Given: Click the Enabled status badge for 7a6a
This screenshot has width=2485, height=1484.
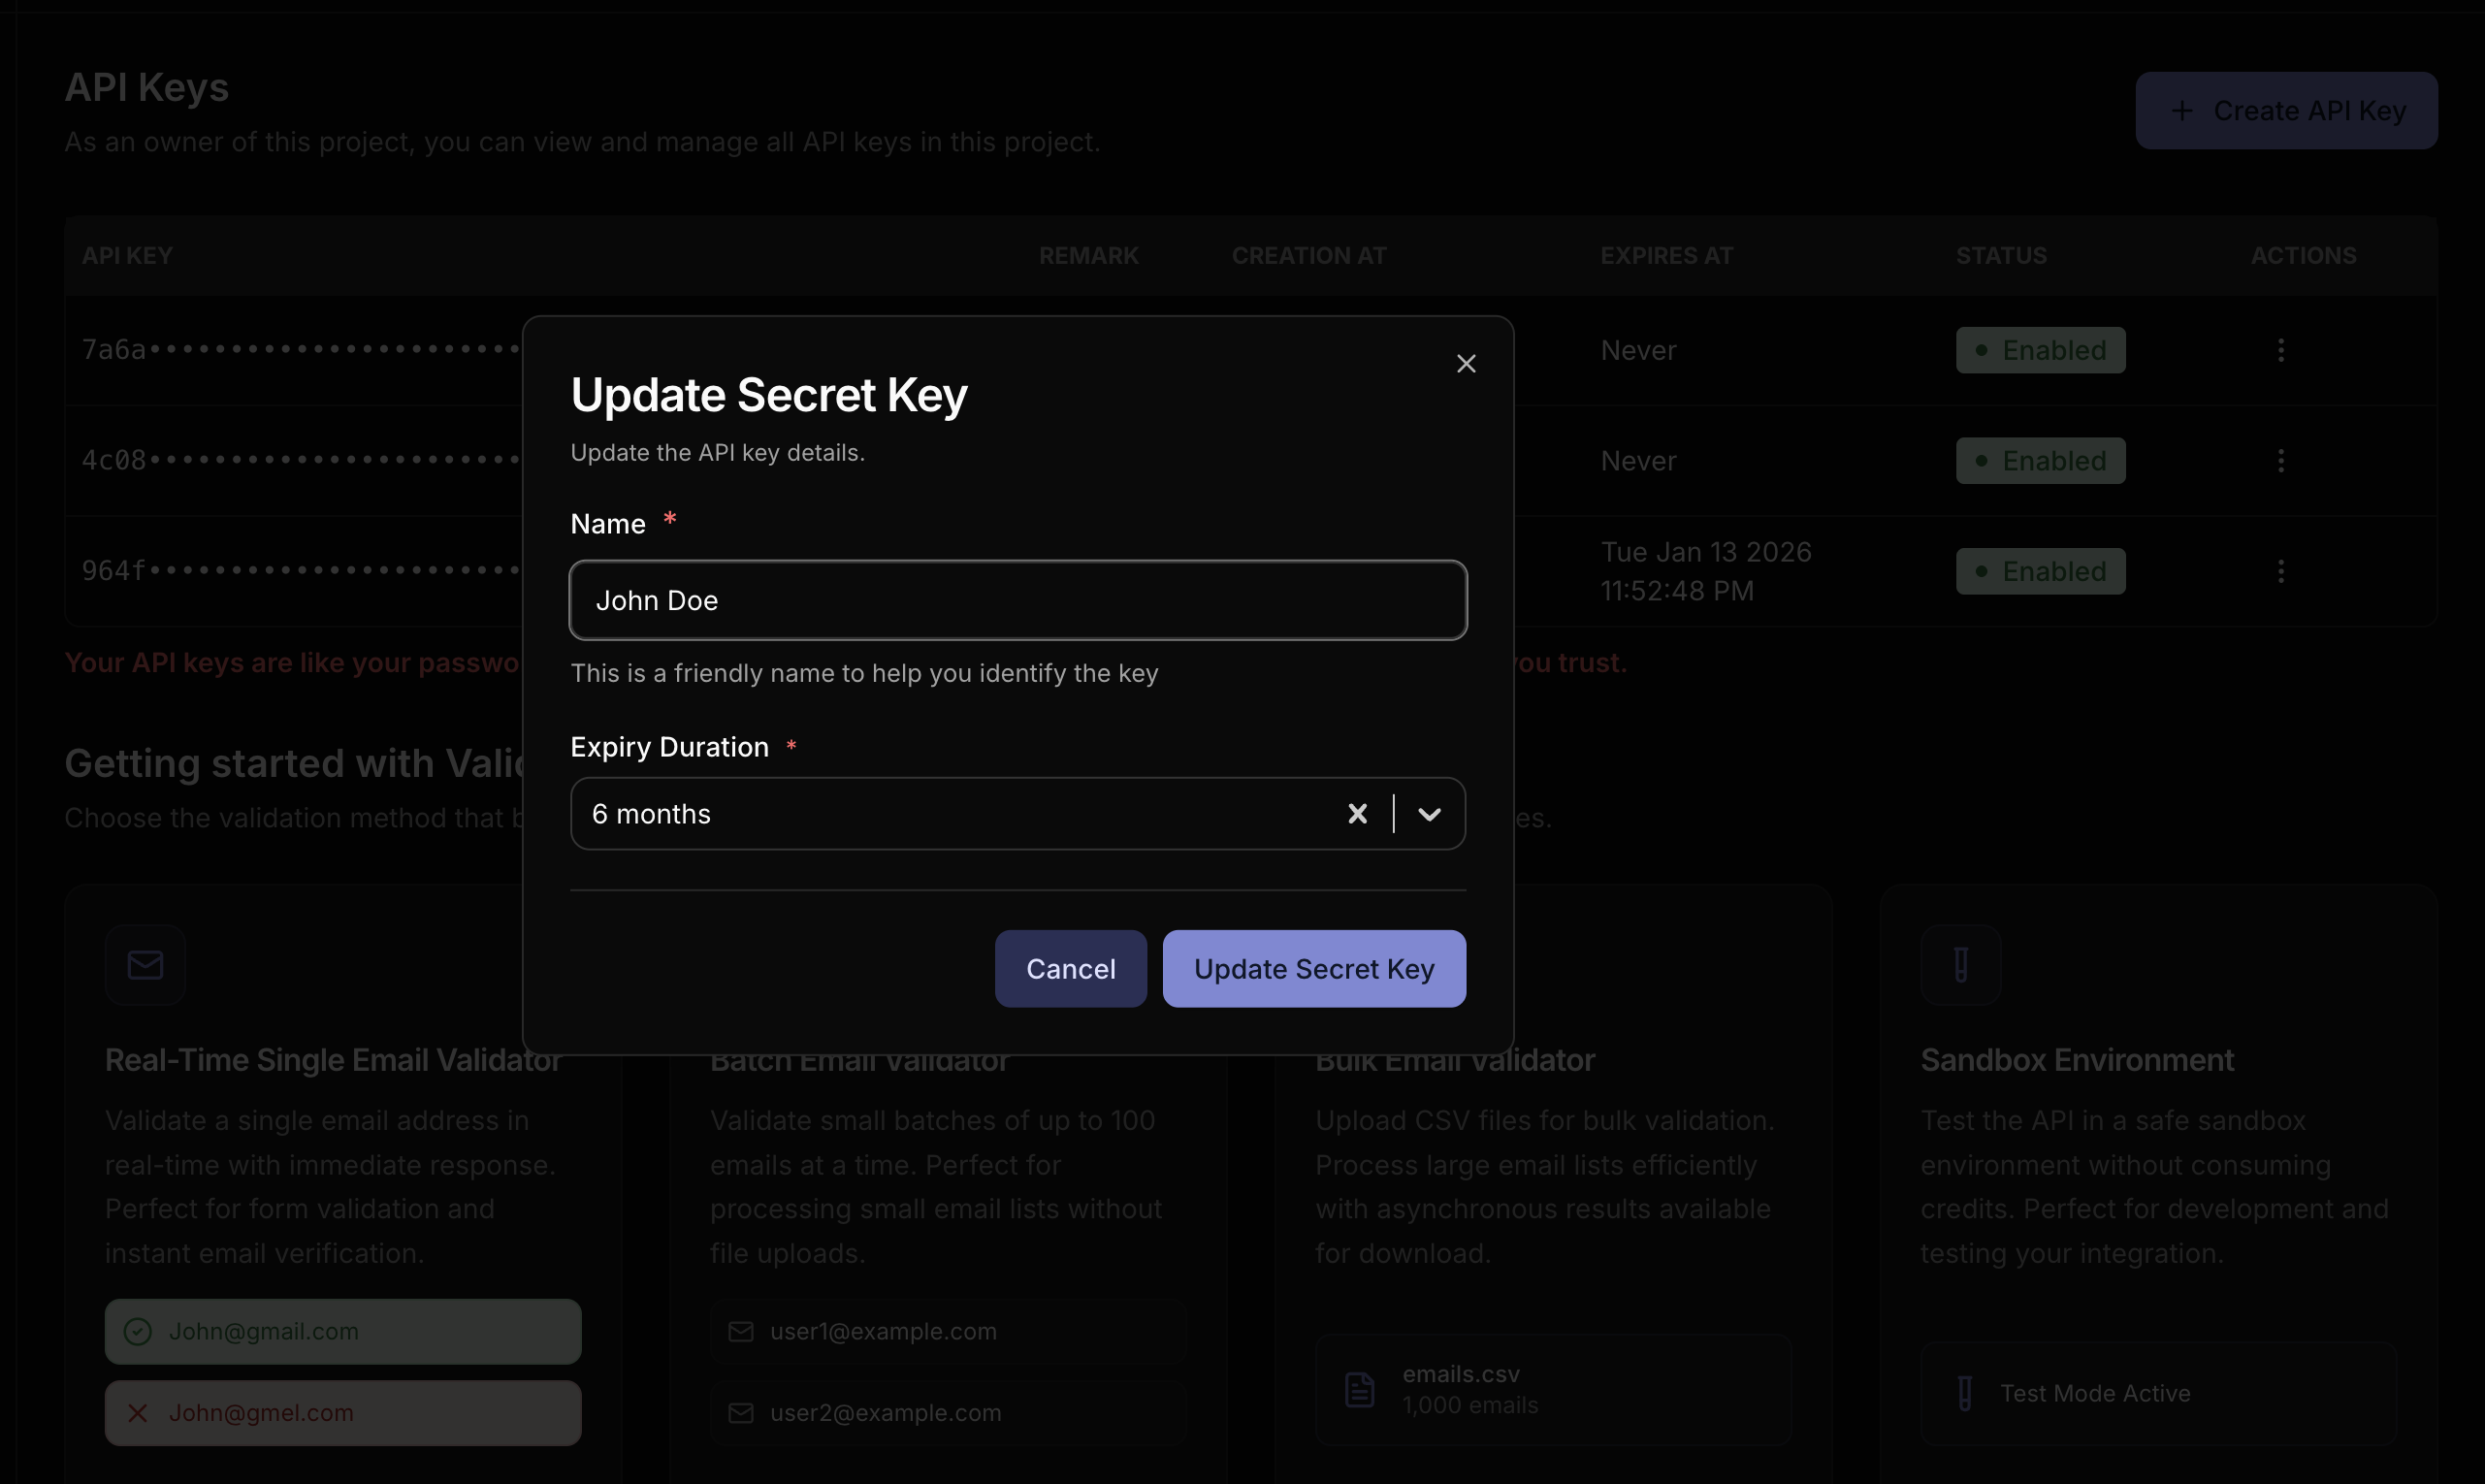Looking at the screenshot, I should pyautogui.click(x=2040, y=350).
